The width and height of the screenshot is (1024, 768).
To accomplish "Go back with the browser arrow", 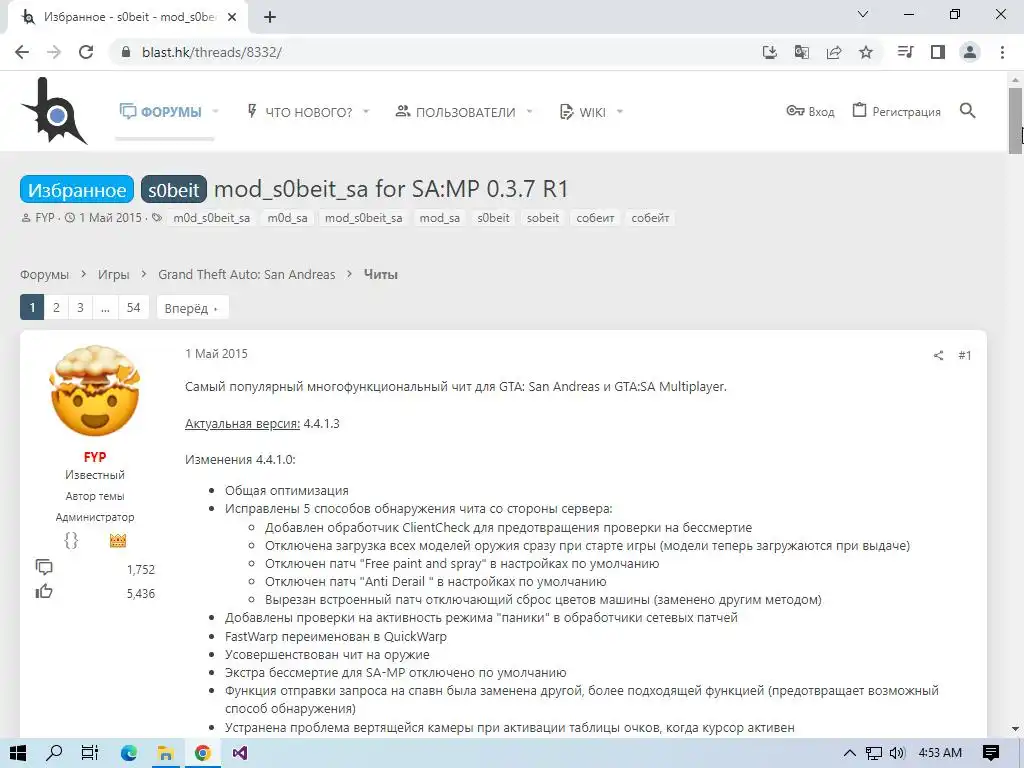I will pos(22,52).
